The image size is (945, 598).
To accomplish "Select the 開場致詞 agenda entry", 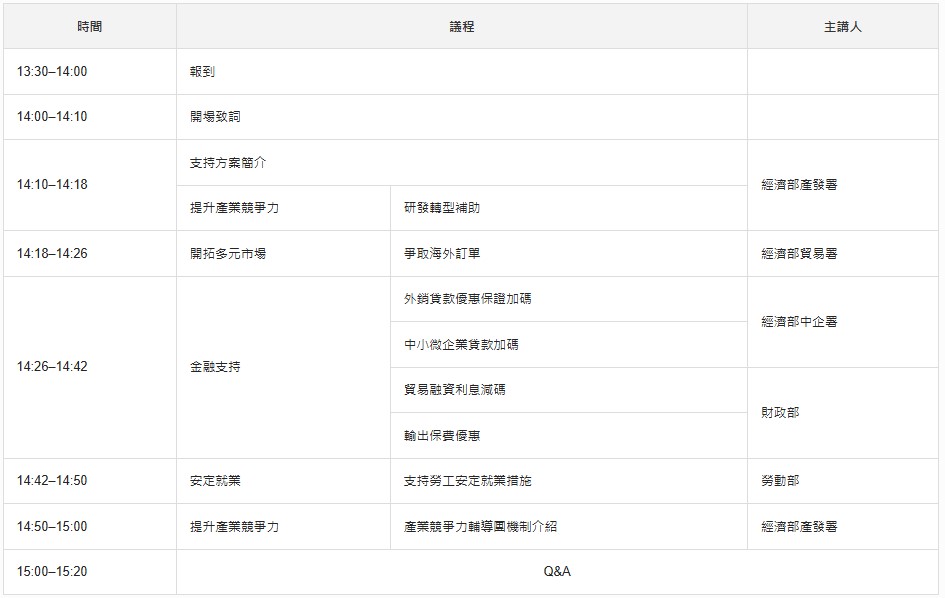I will point(215,117).
